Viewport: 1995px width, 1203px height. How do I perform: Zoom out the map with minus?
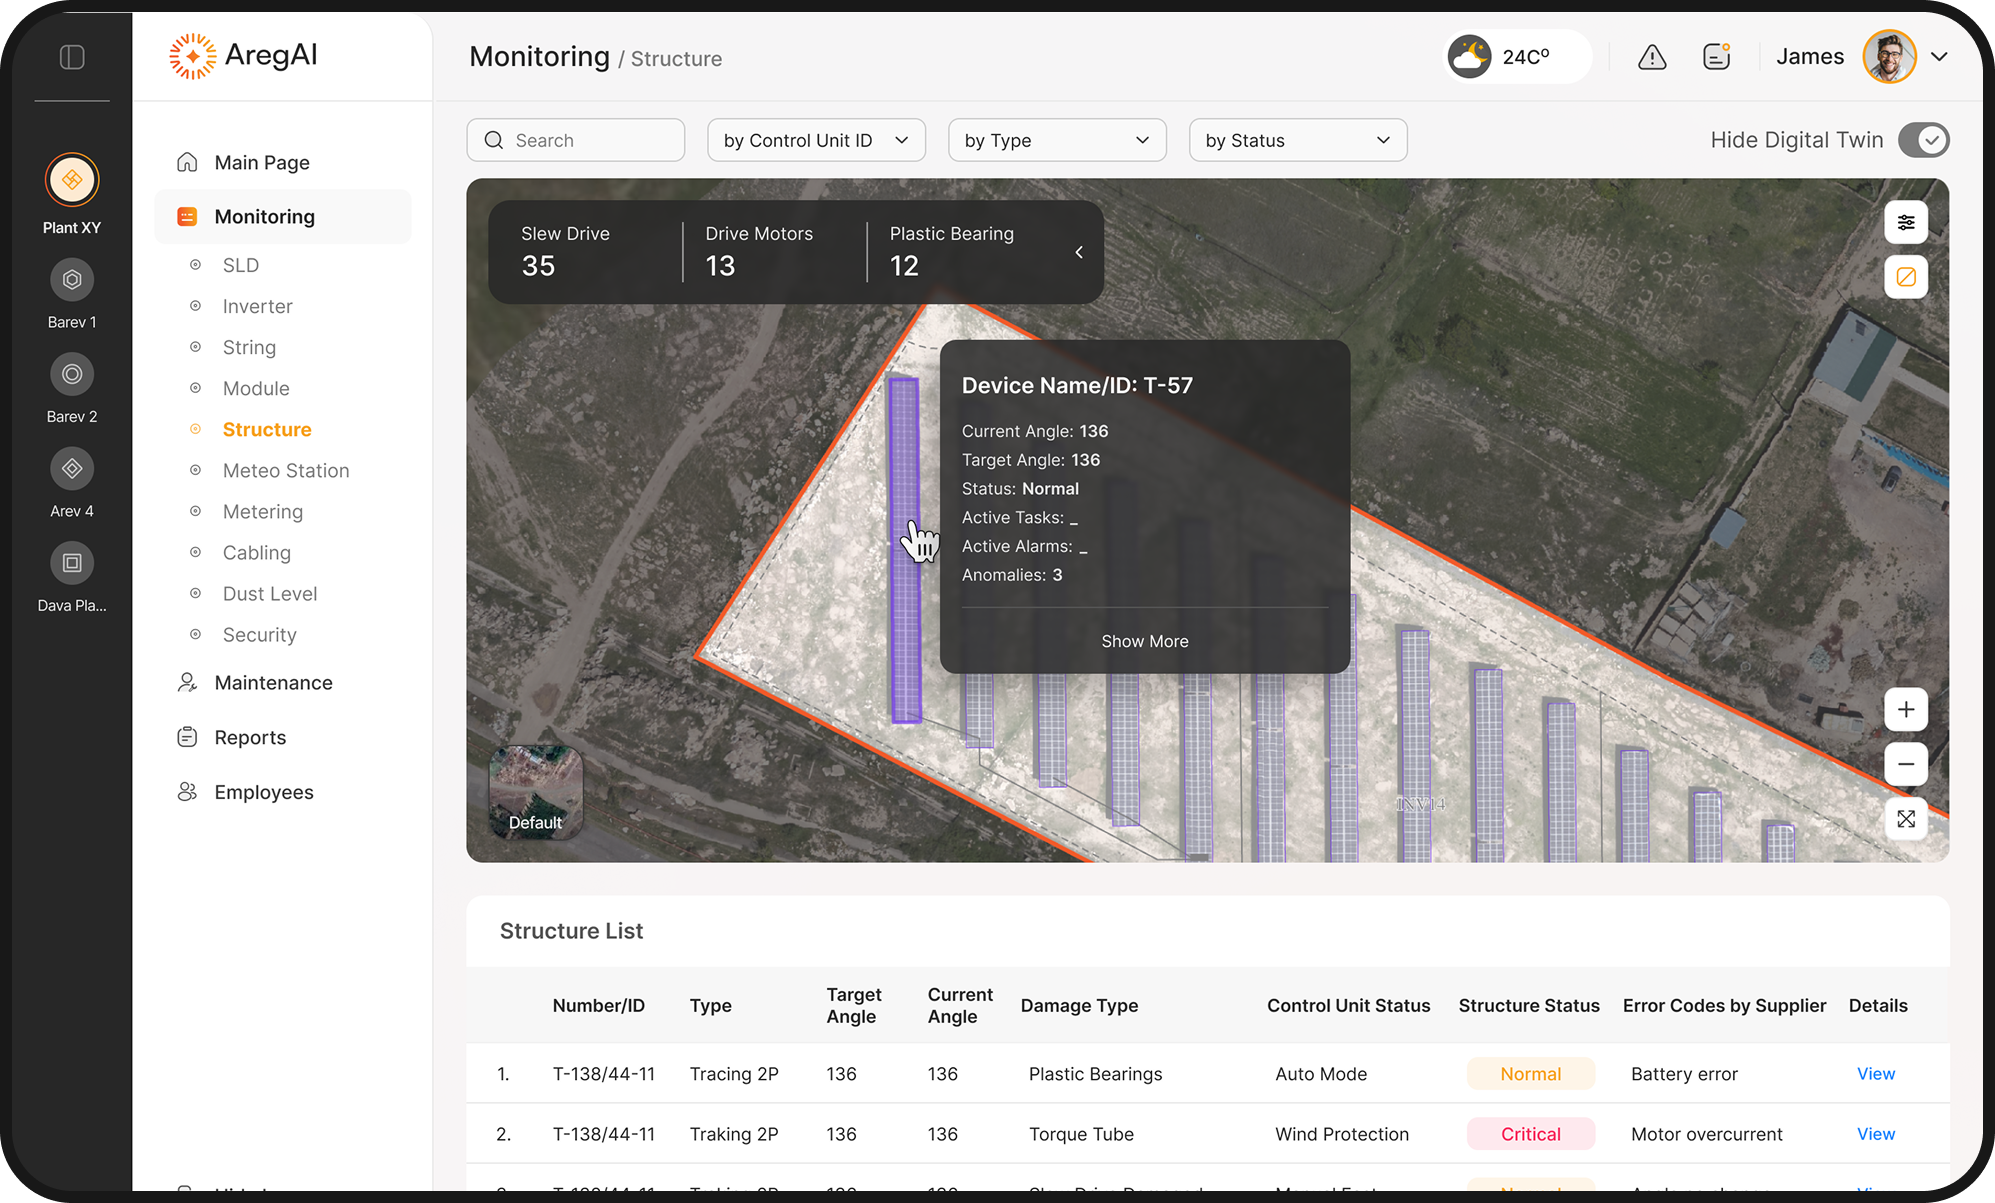coord(1906,764)
